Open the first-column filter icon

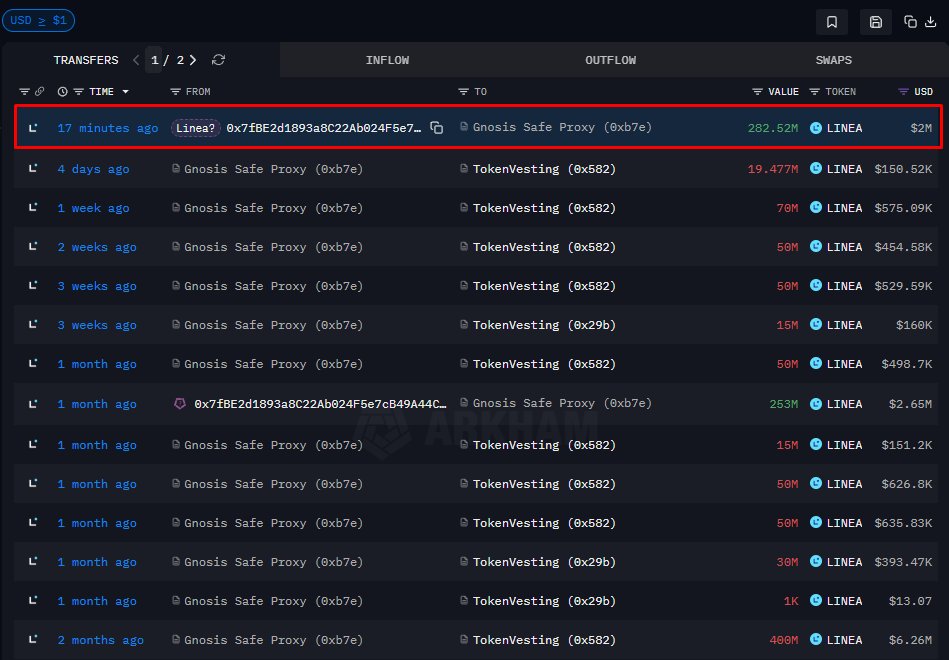24,91
